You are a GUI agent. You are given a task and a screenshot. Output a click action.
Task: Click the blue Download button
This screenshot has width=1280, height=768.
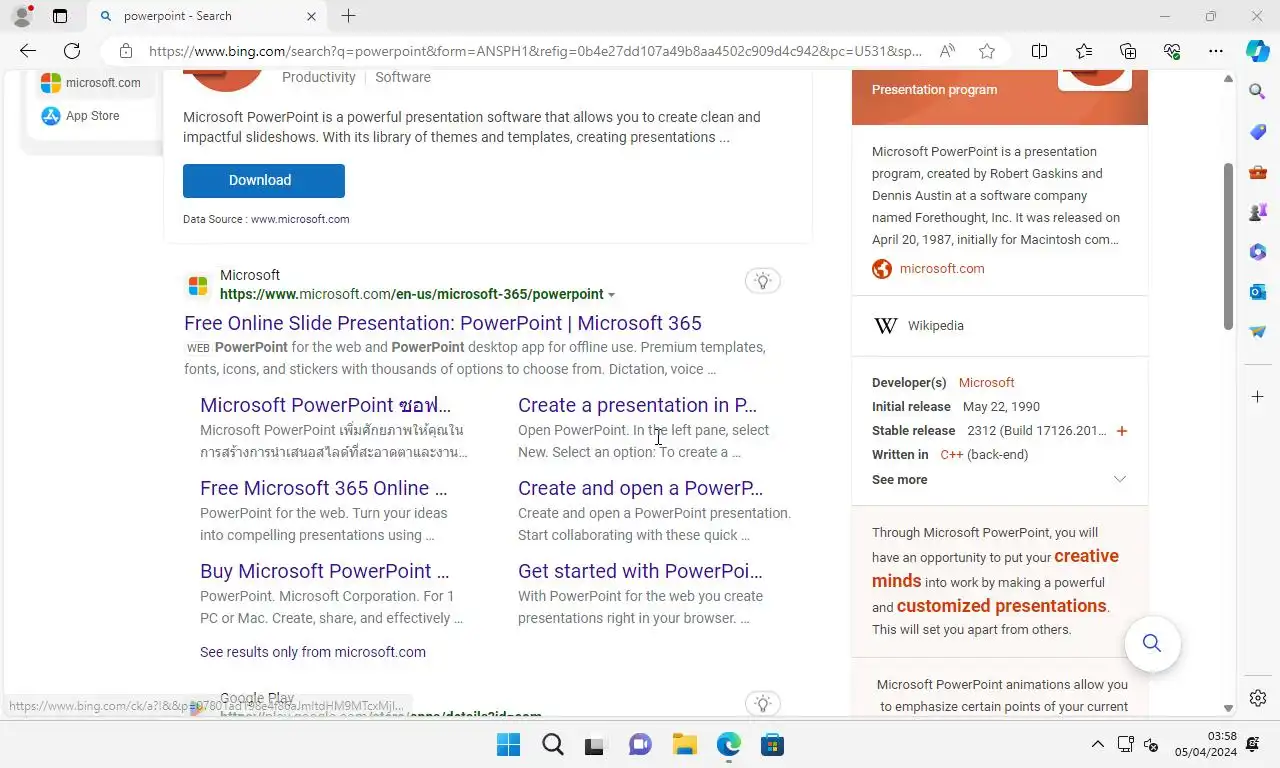[x=264, y=181]
